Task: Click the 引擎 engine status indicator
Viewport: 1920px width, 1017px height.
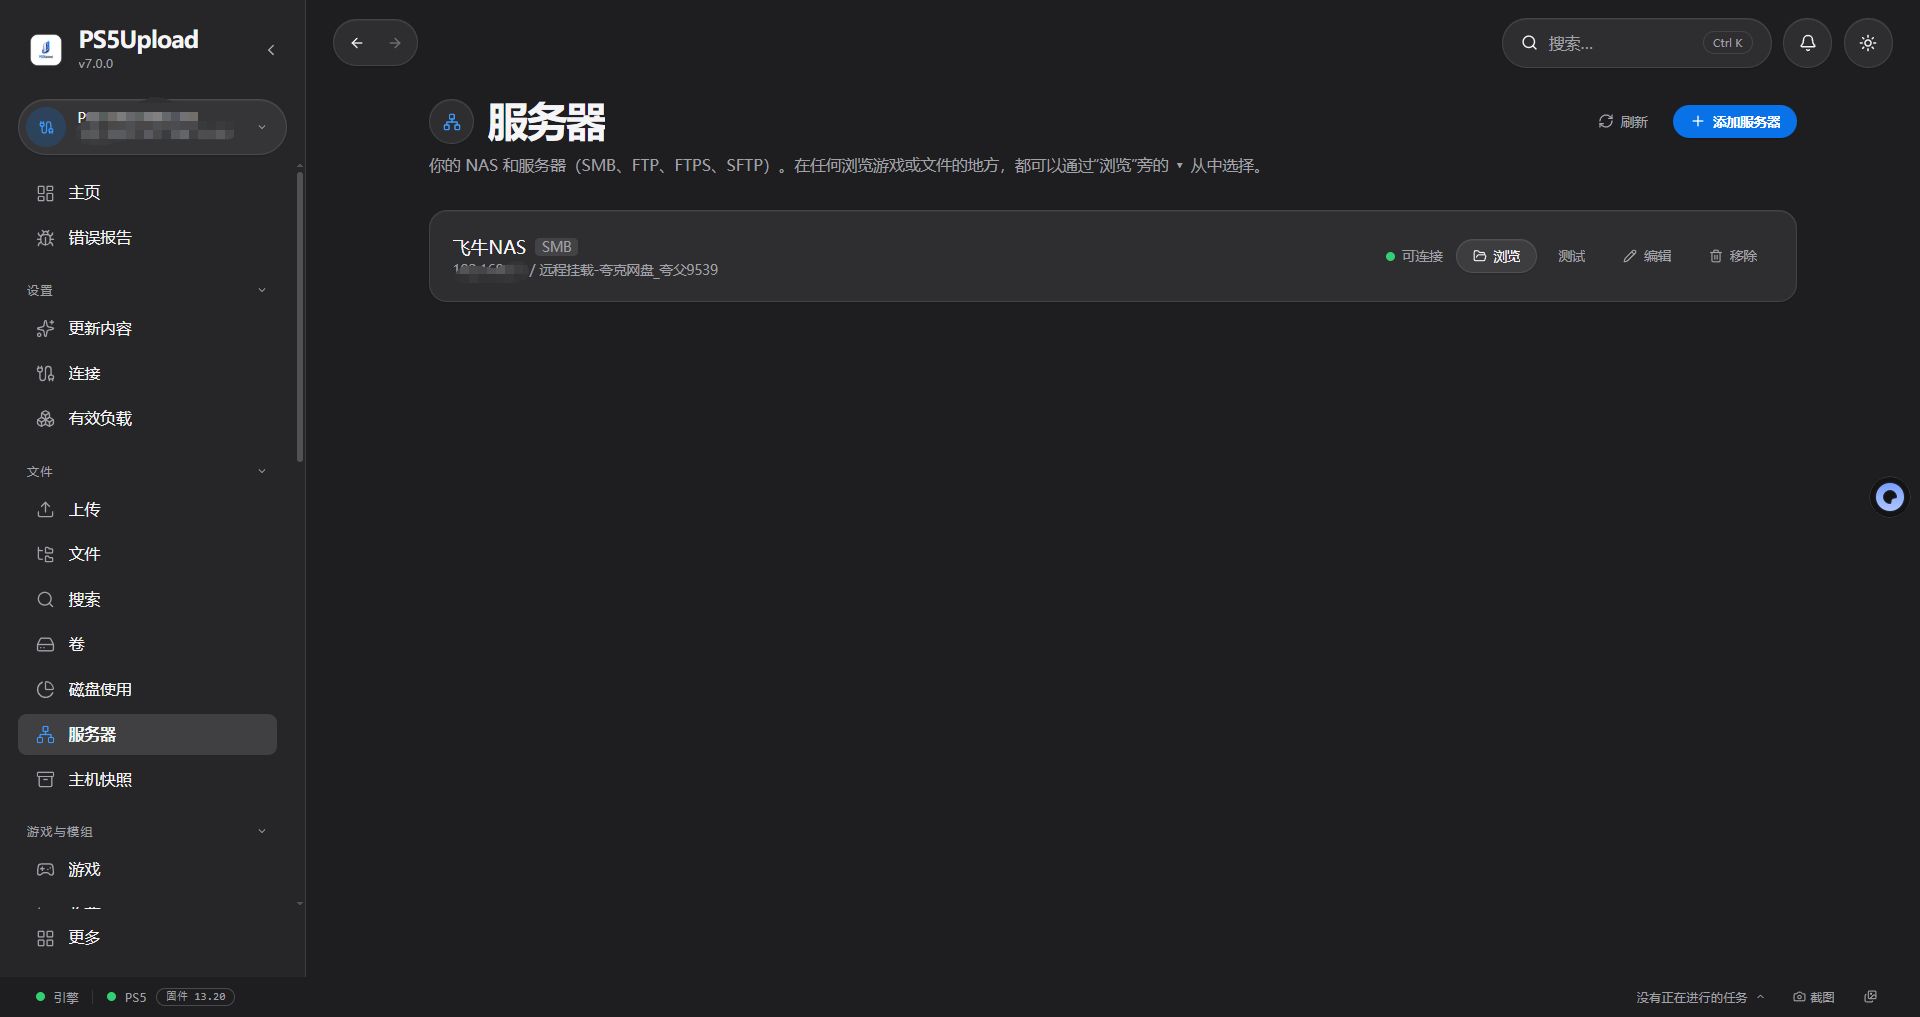Action: (x=57, y=997)
